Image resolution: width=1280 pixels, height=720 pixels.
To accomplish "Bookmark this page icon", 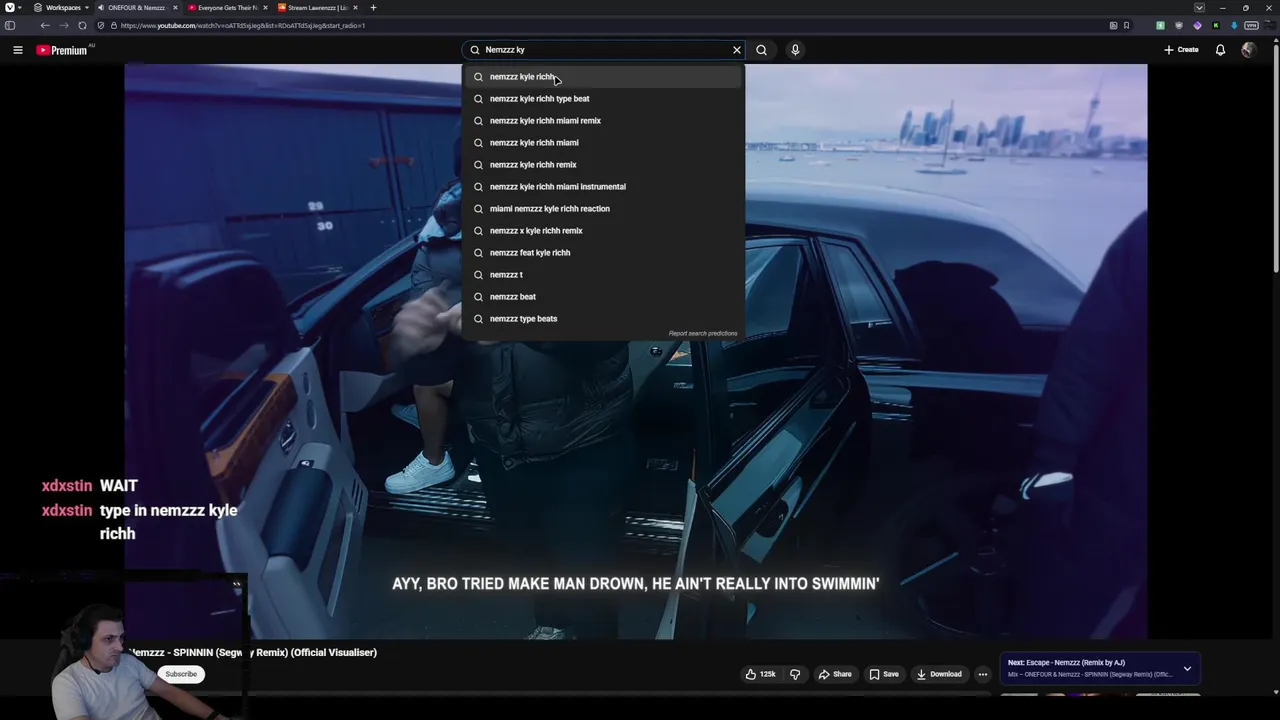I will (1127, 26).
